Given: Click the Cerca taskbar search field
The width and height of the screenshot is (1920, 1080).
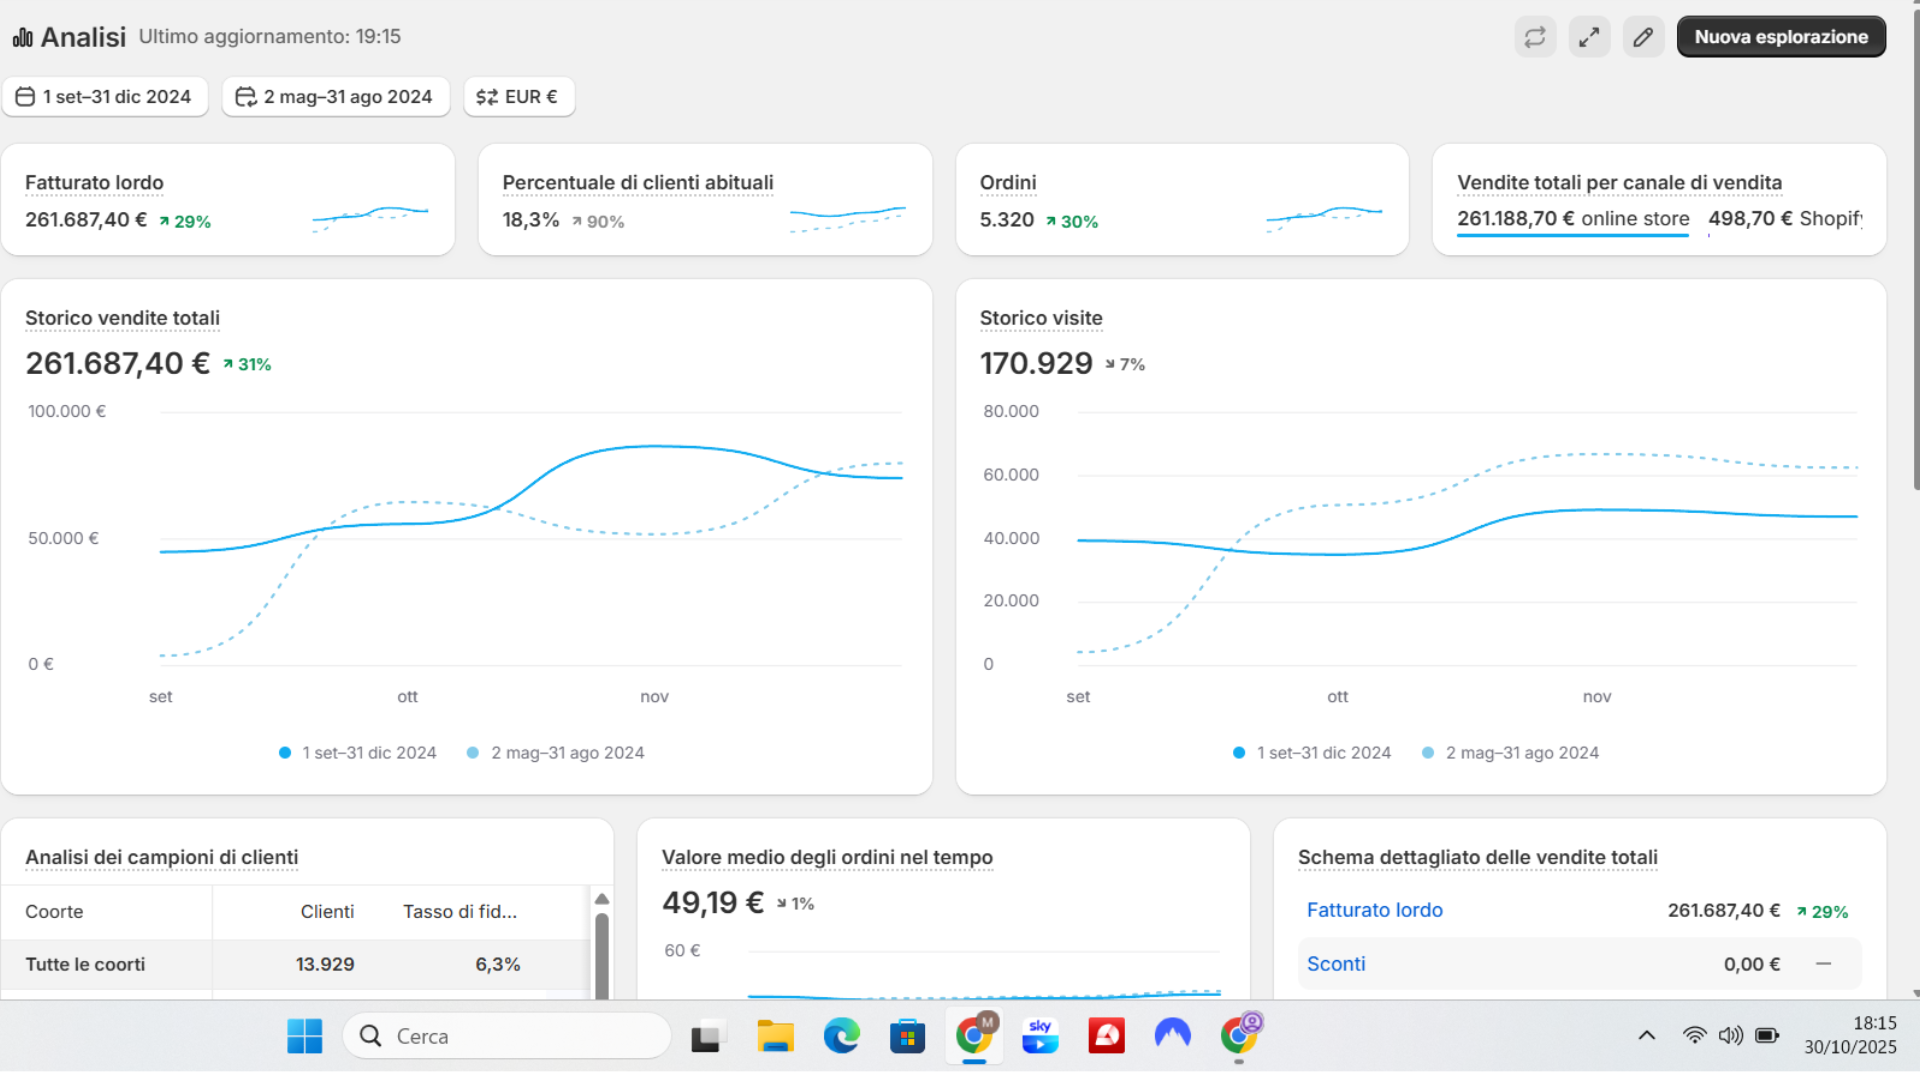Looking at the screenshot, I should tap(507, 1036).
